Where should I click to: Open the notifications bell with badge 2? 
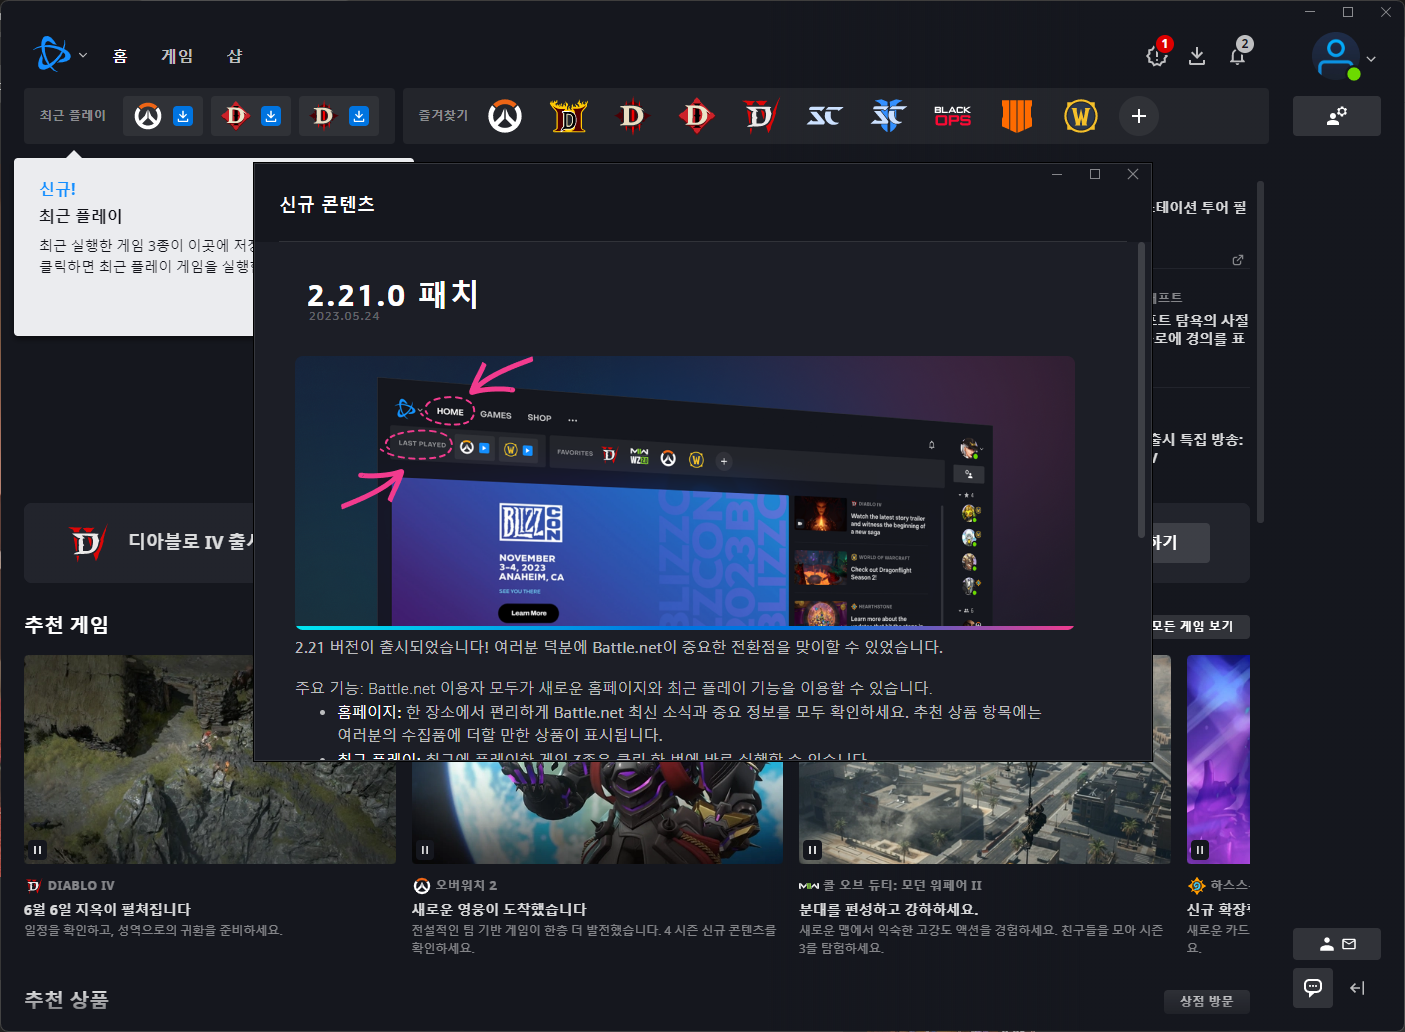[1238, 55]
